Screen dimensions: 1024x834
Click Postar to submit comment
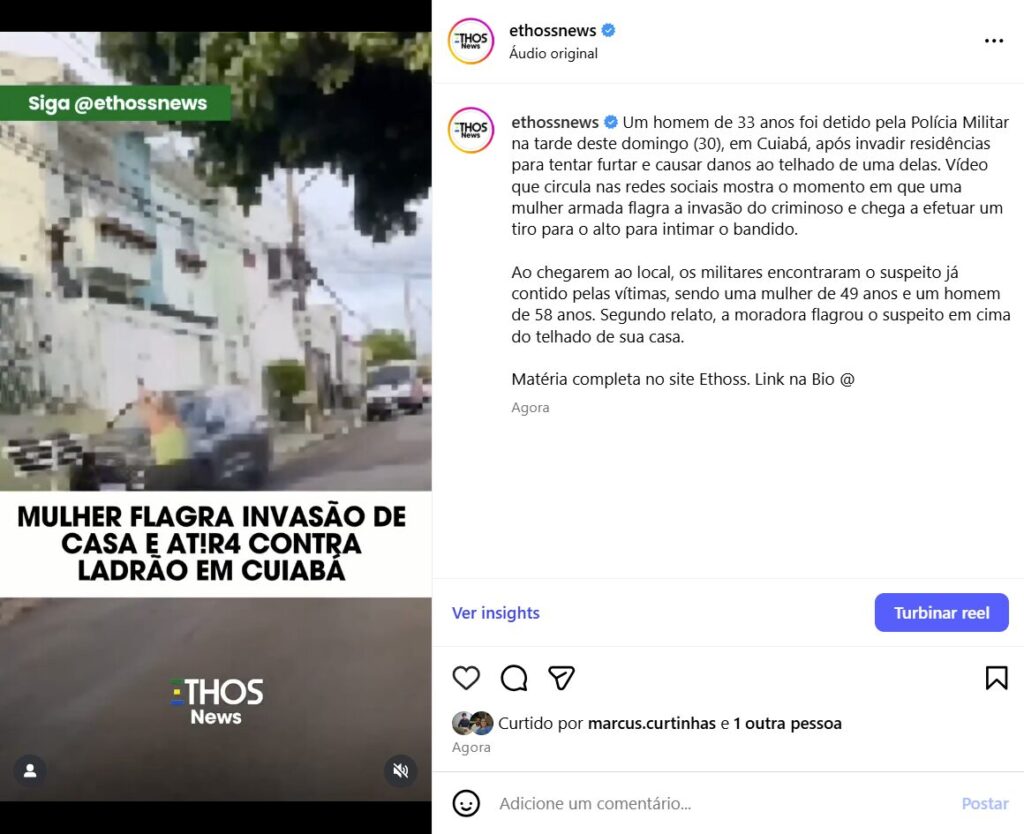(x=985, y=803)
